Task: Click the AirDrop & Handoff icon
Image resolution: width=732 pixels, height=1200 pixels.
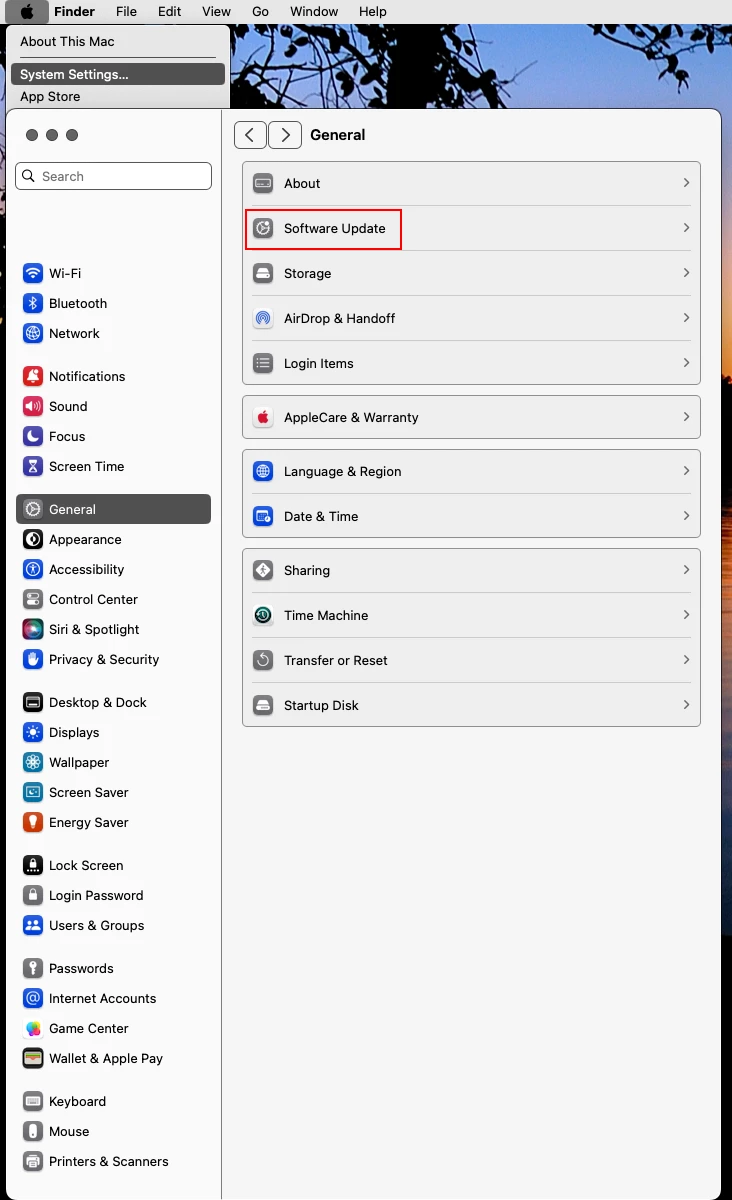Action: (x=263, y=318)
